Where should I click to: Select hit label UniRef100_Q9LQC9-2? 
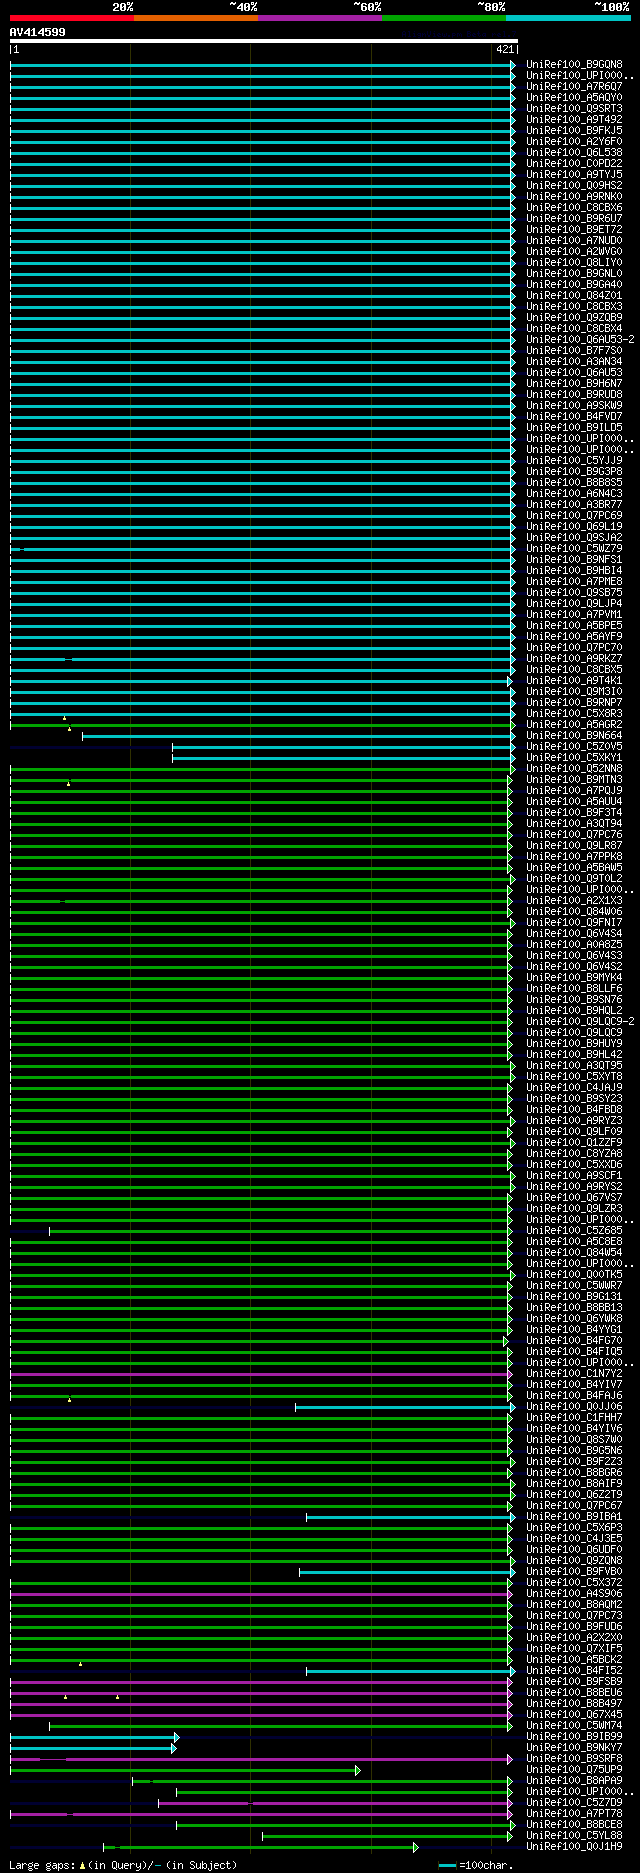[580, 1022]
